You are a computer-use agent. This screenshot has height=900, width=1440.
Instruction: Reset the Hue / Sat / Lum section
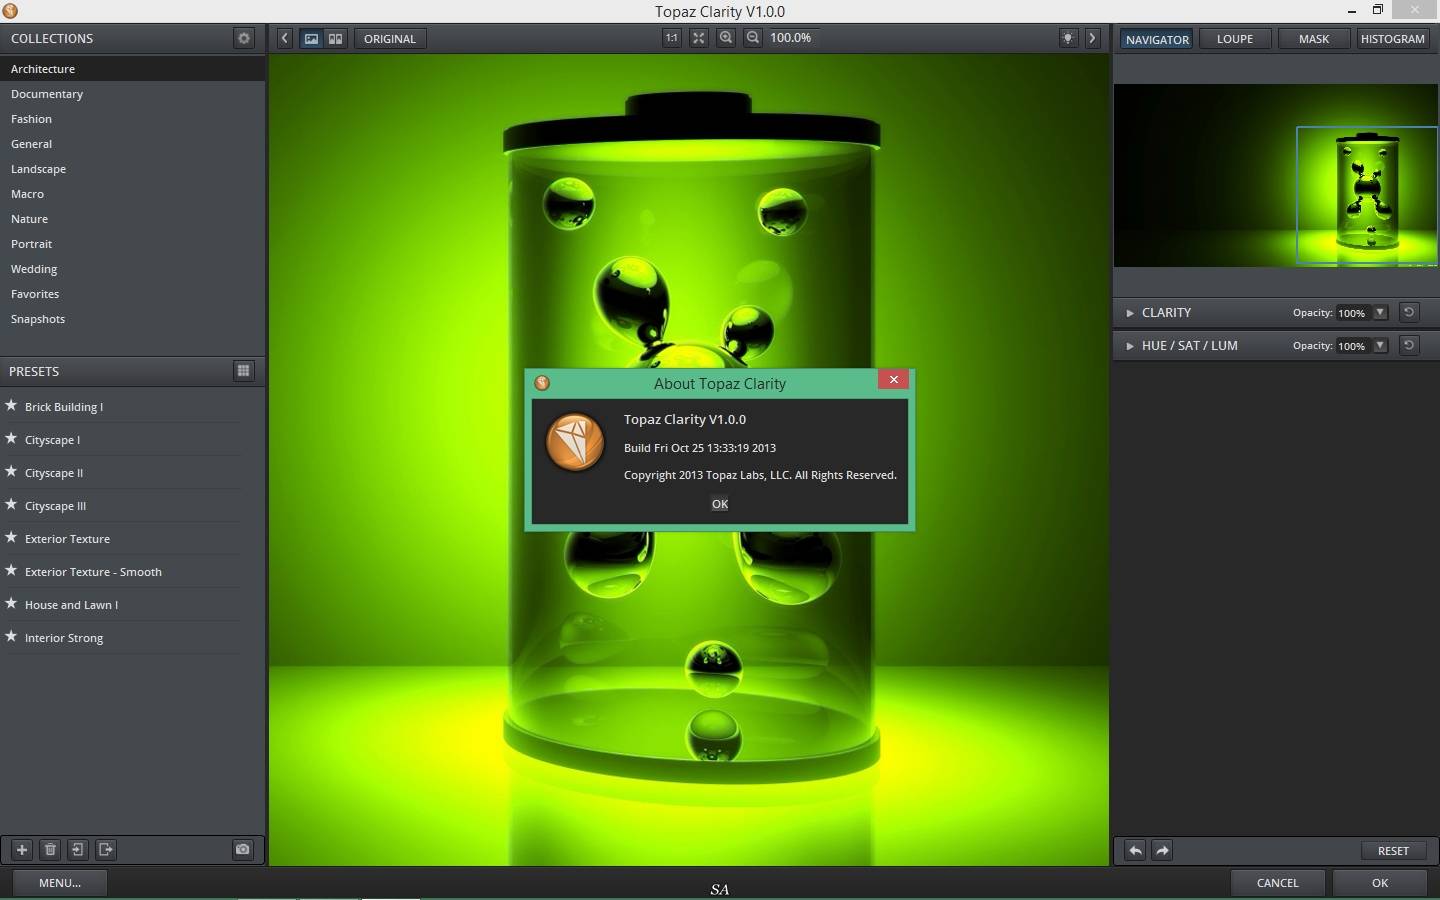[1409, 345]
